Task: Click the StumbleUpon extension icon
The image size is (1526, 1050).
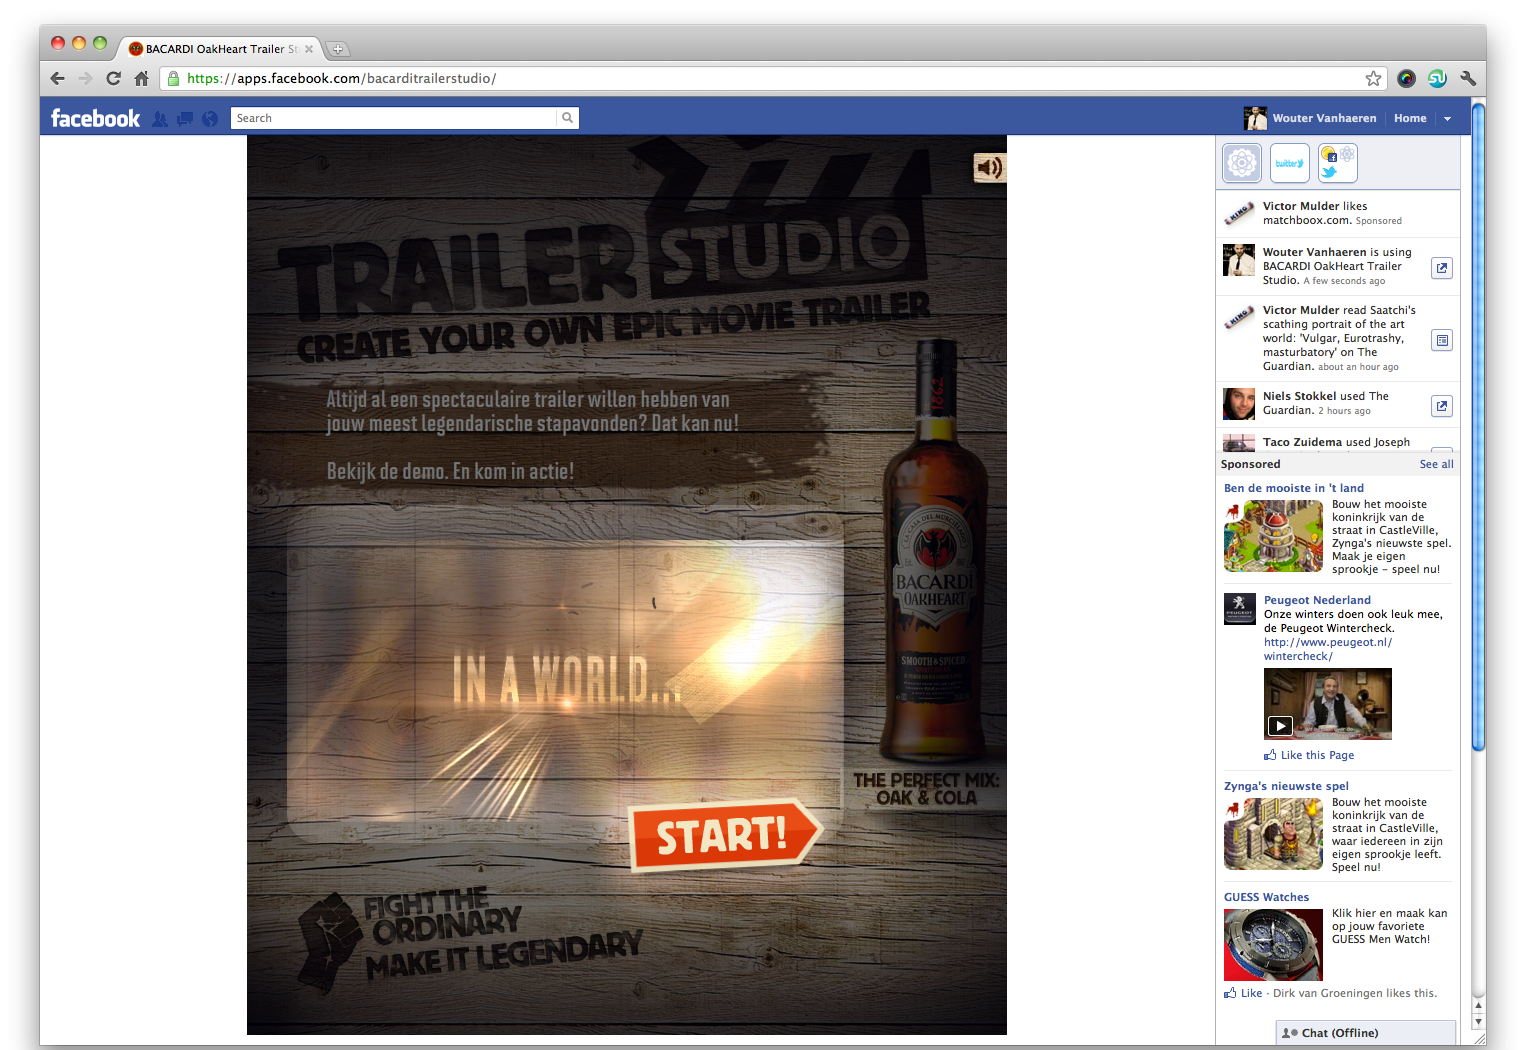Action: click(1437, 78)
